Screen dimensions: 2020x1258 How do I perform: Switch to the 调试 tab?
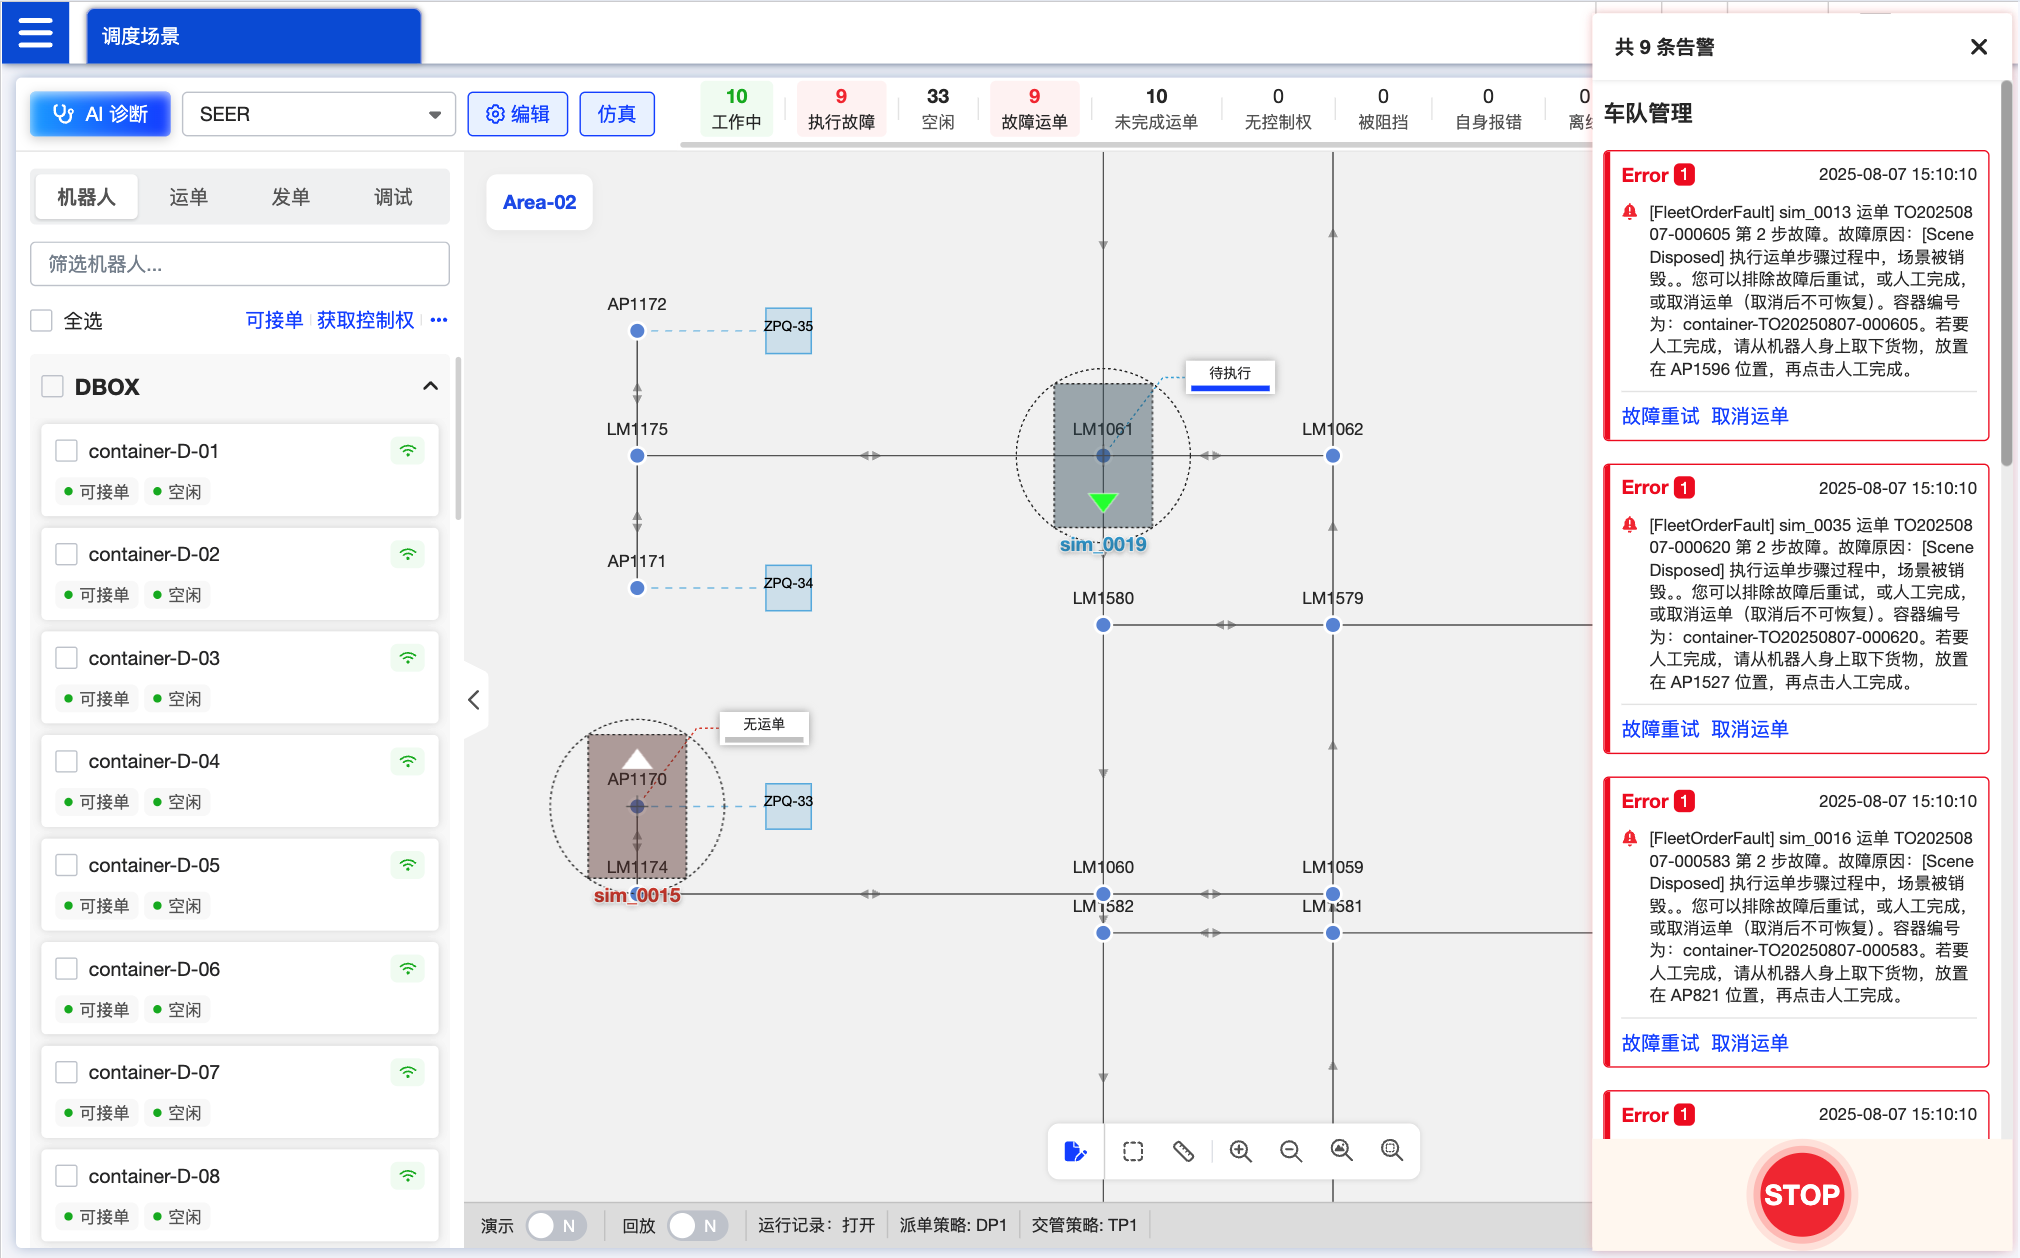point(393,197)
